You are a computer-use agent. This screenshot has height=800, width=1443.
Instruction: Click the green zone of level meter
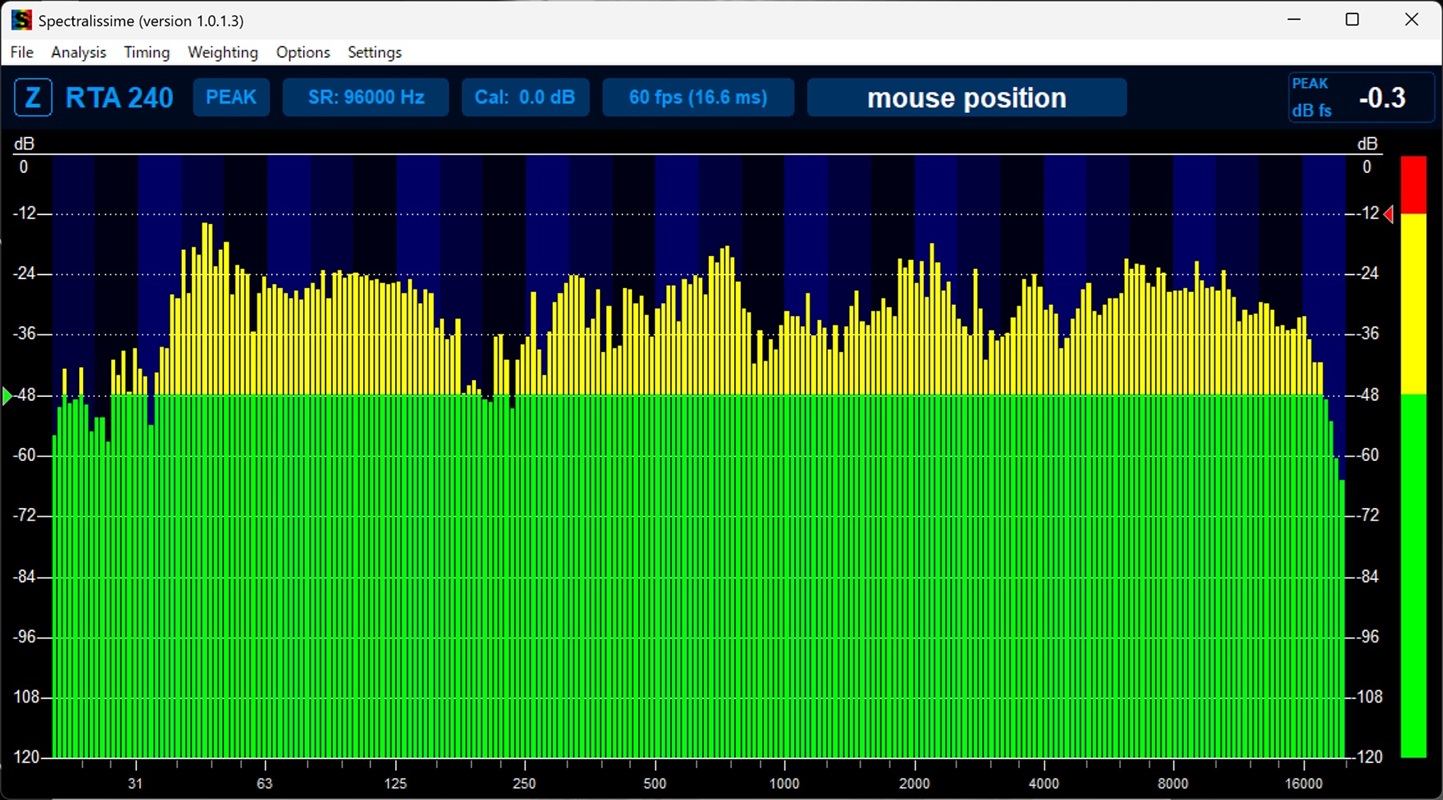coord(1413,576)
